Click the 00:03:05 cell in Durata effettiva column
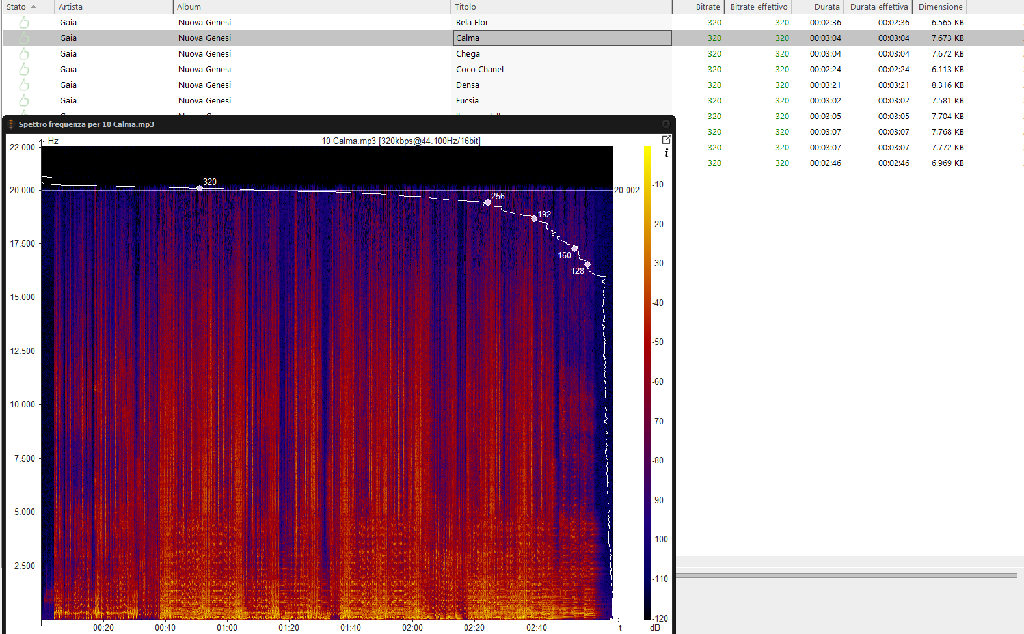Viewport: 1024px width, 634px height. (893, 116)
